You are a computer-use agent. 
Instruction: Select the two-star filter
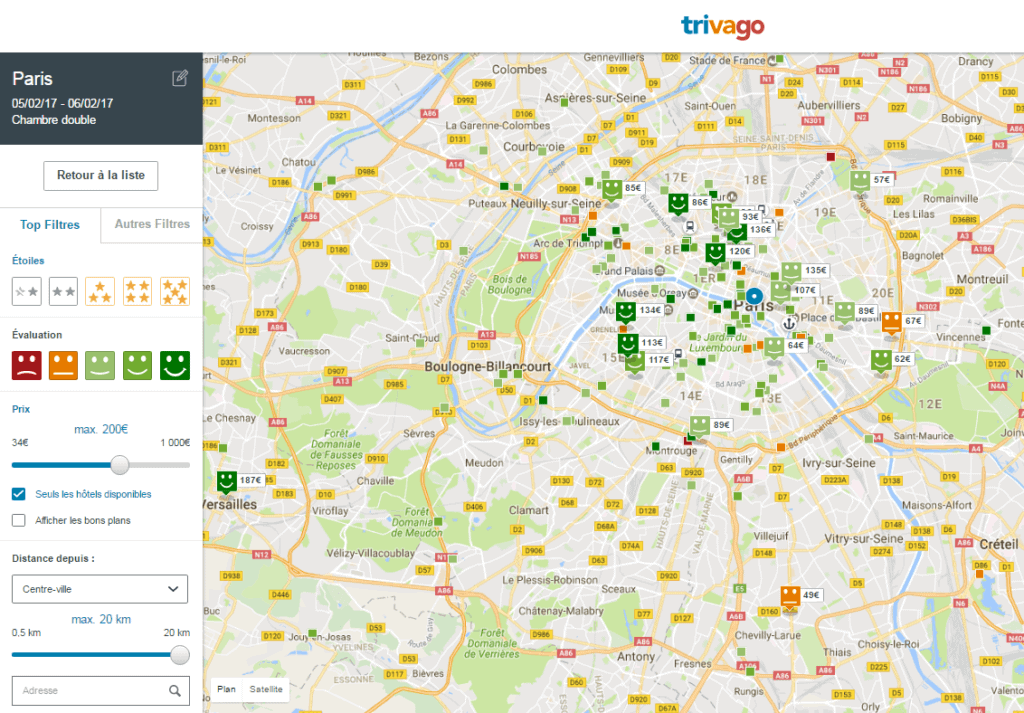coord(63,291)
